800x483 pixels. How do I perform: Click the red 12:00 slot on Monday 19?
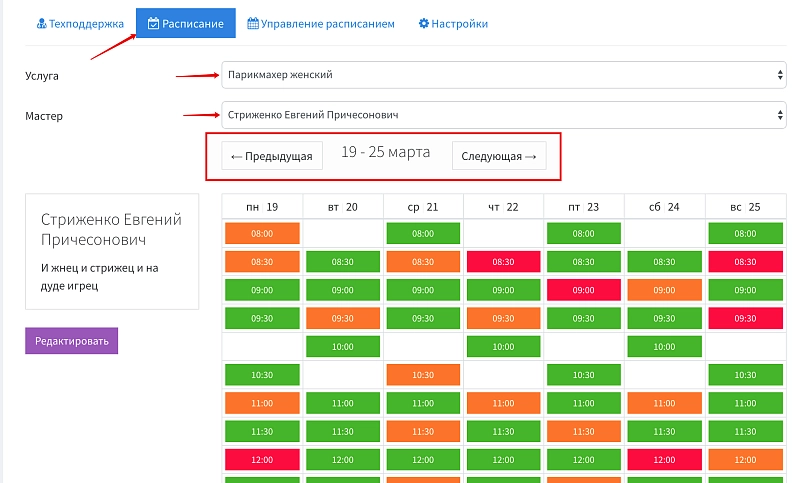click(261, 460)
